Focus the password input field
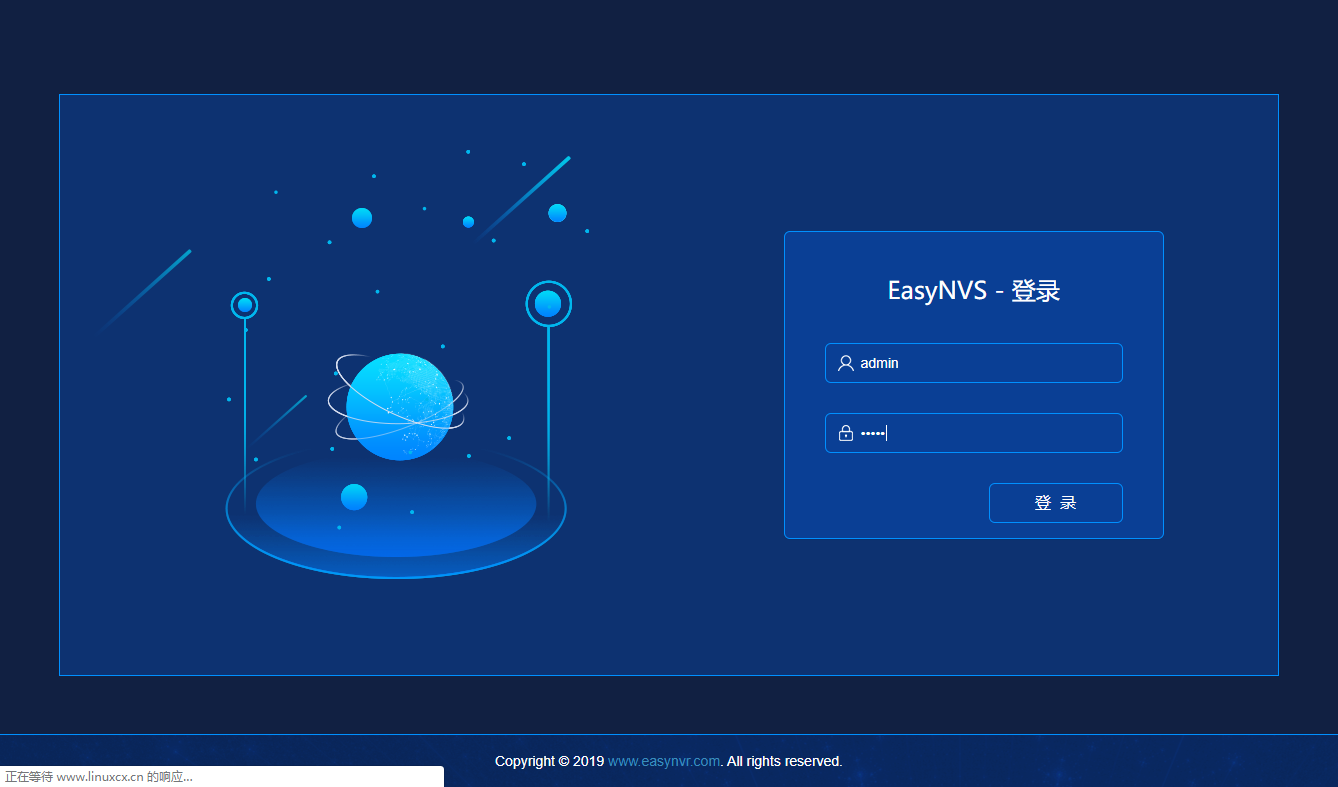Viewport: 1338px width, 787px height. pos(973,433)
